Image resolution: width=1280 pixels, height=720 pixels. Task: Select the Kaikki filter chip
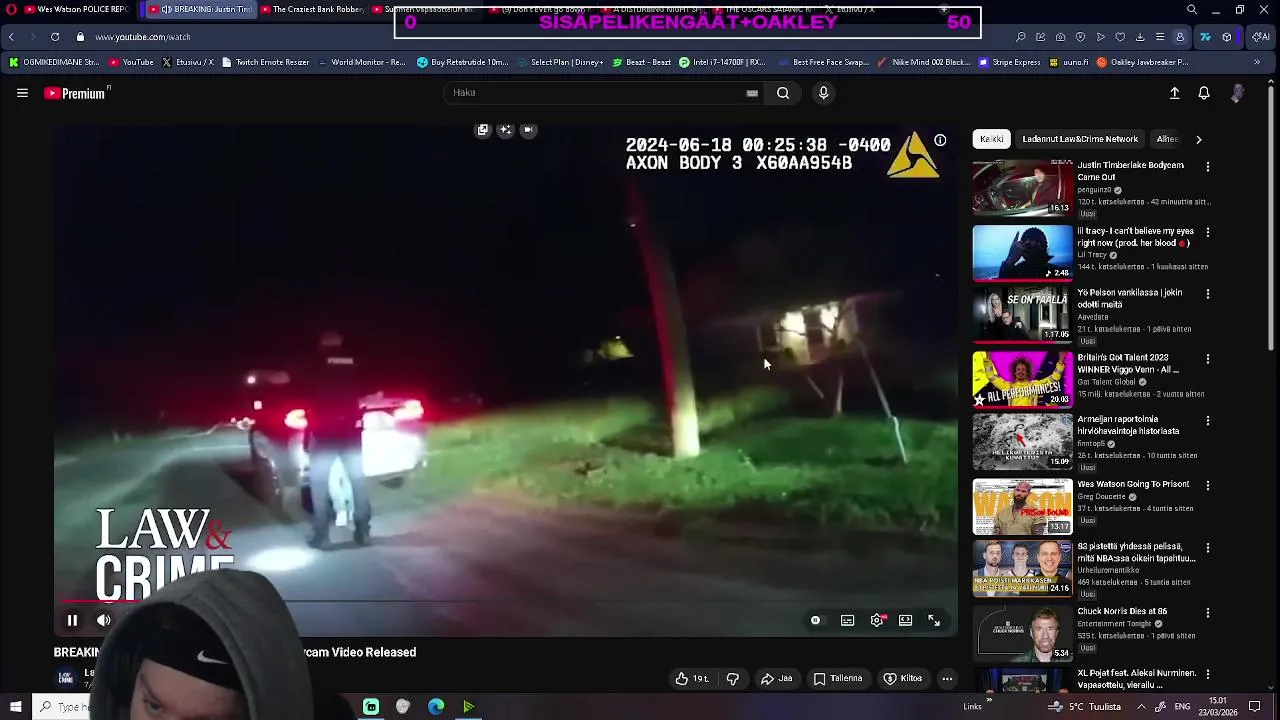(x=992, y=139)
